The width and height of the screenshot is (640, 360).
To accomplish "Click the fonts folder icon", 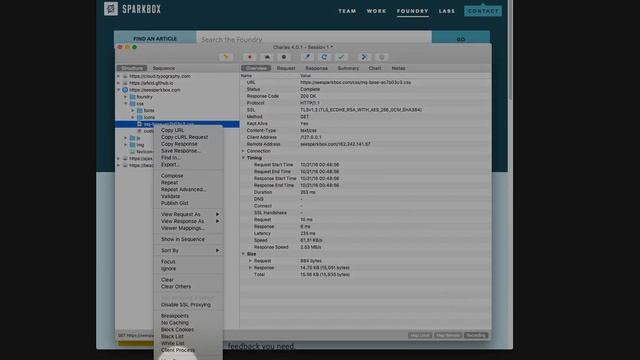I will point(140,111).
